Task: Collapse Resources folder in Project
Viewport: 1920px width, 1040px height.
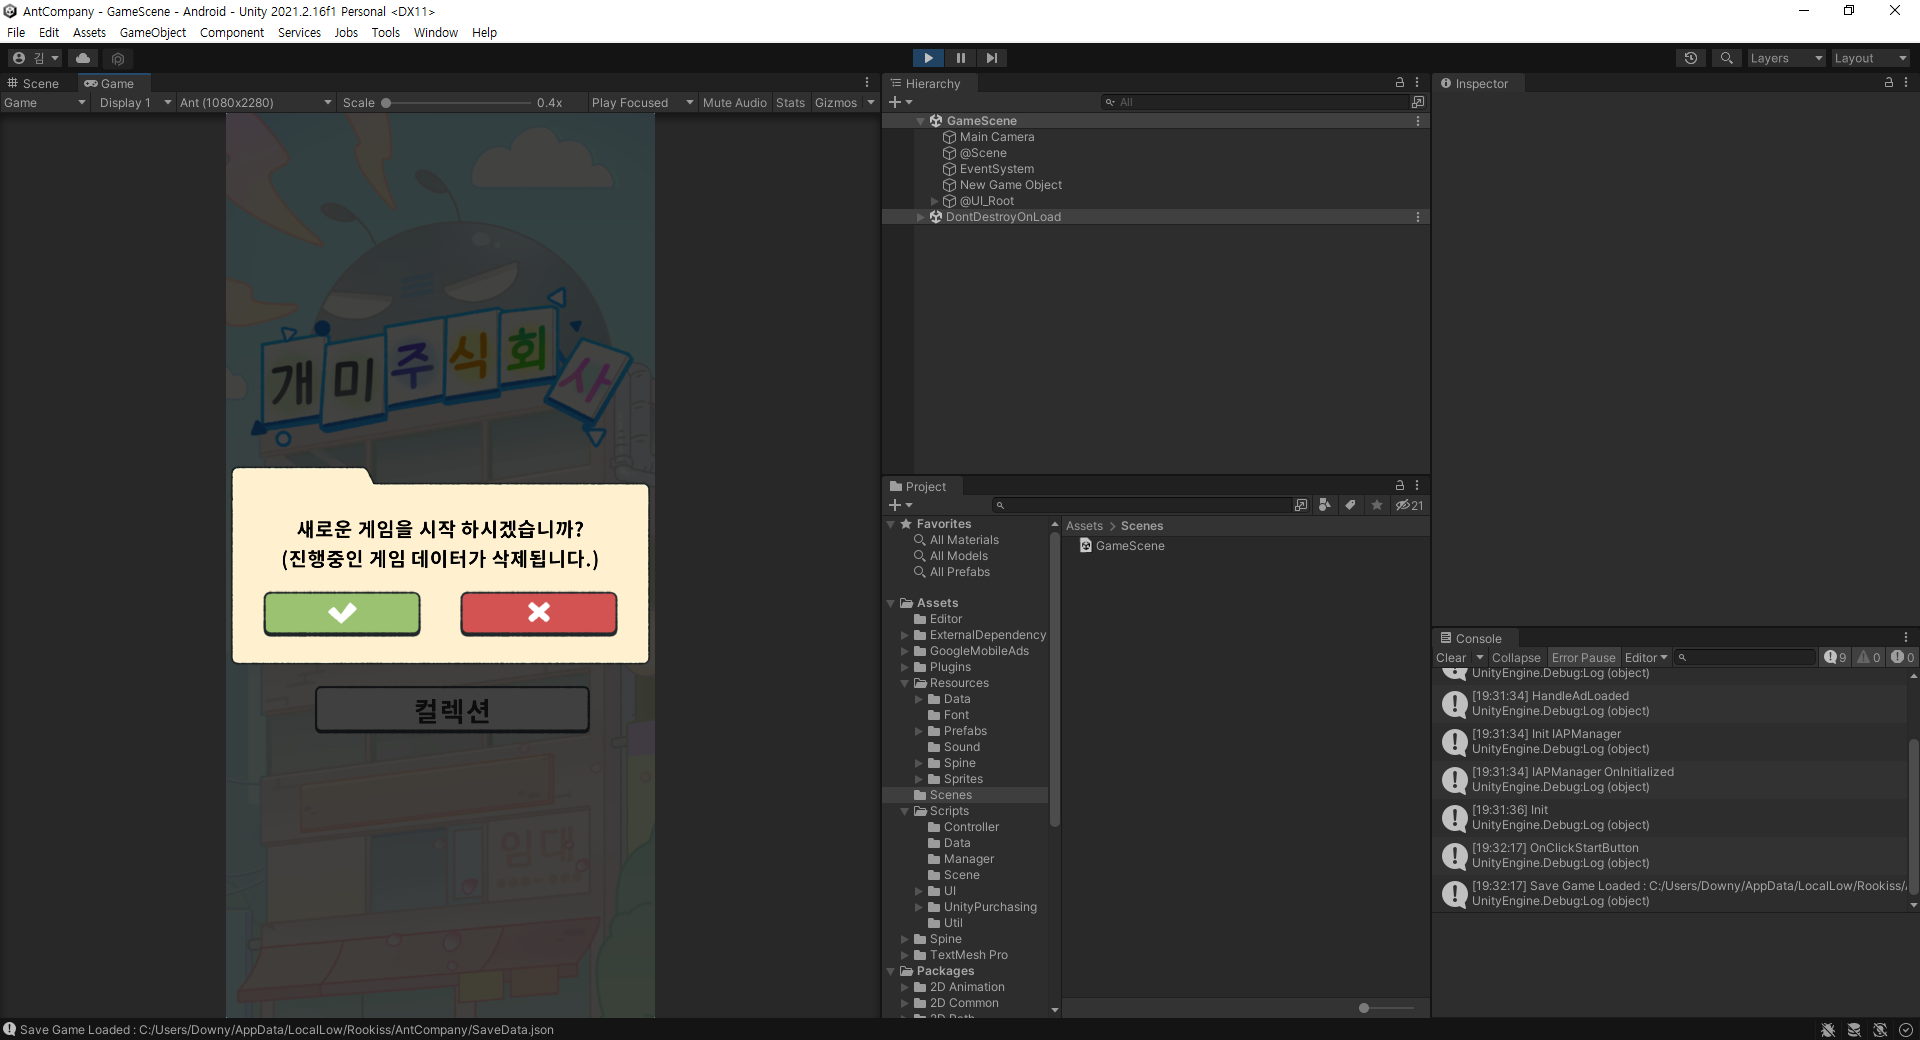Action: coord(905,683)
